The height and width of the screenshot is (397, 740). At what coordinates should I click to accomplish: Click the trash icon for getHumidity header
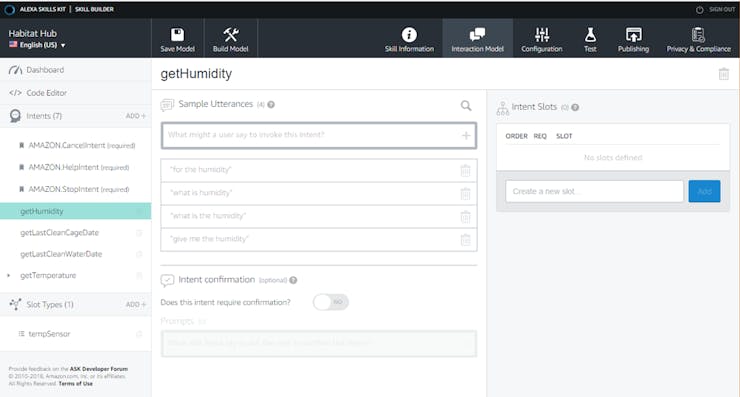[723, 74]
